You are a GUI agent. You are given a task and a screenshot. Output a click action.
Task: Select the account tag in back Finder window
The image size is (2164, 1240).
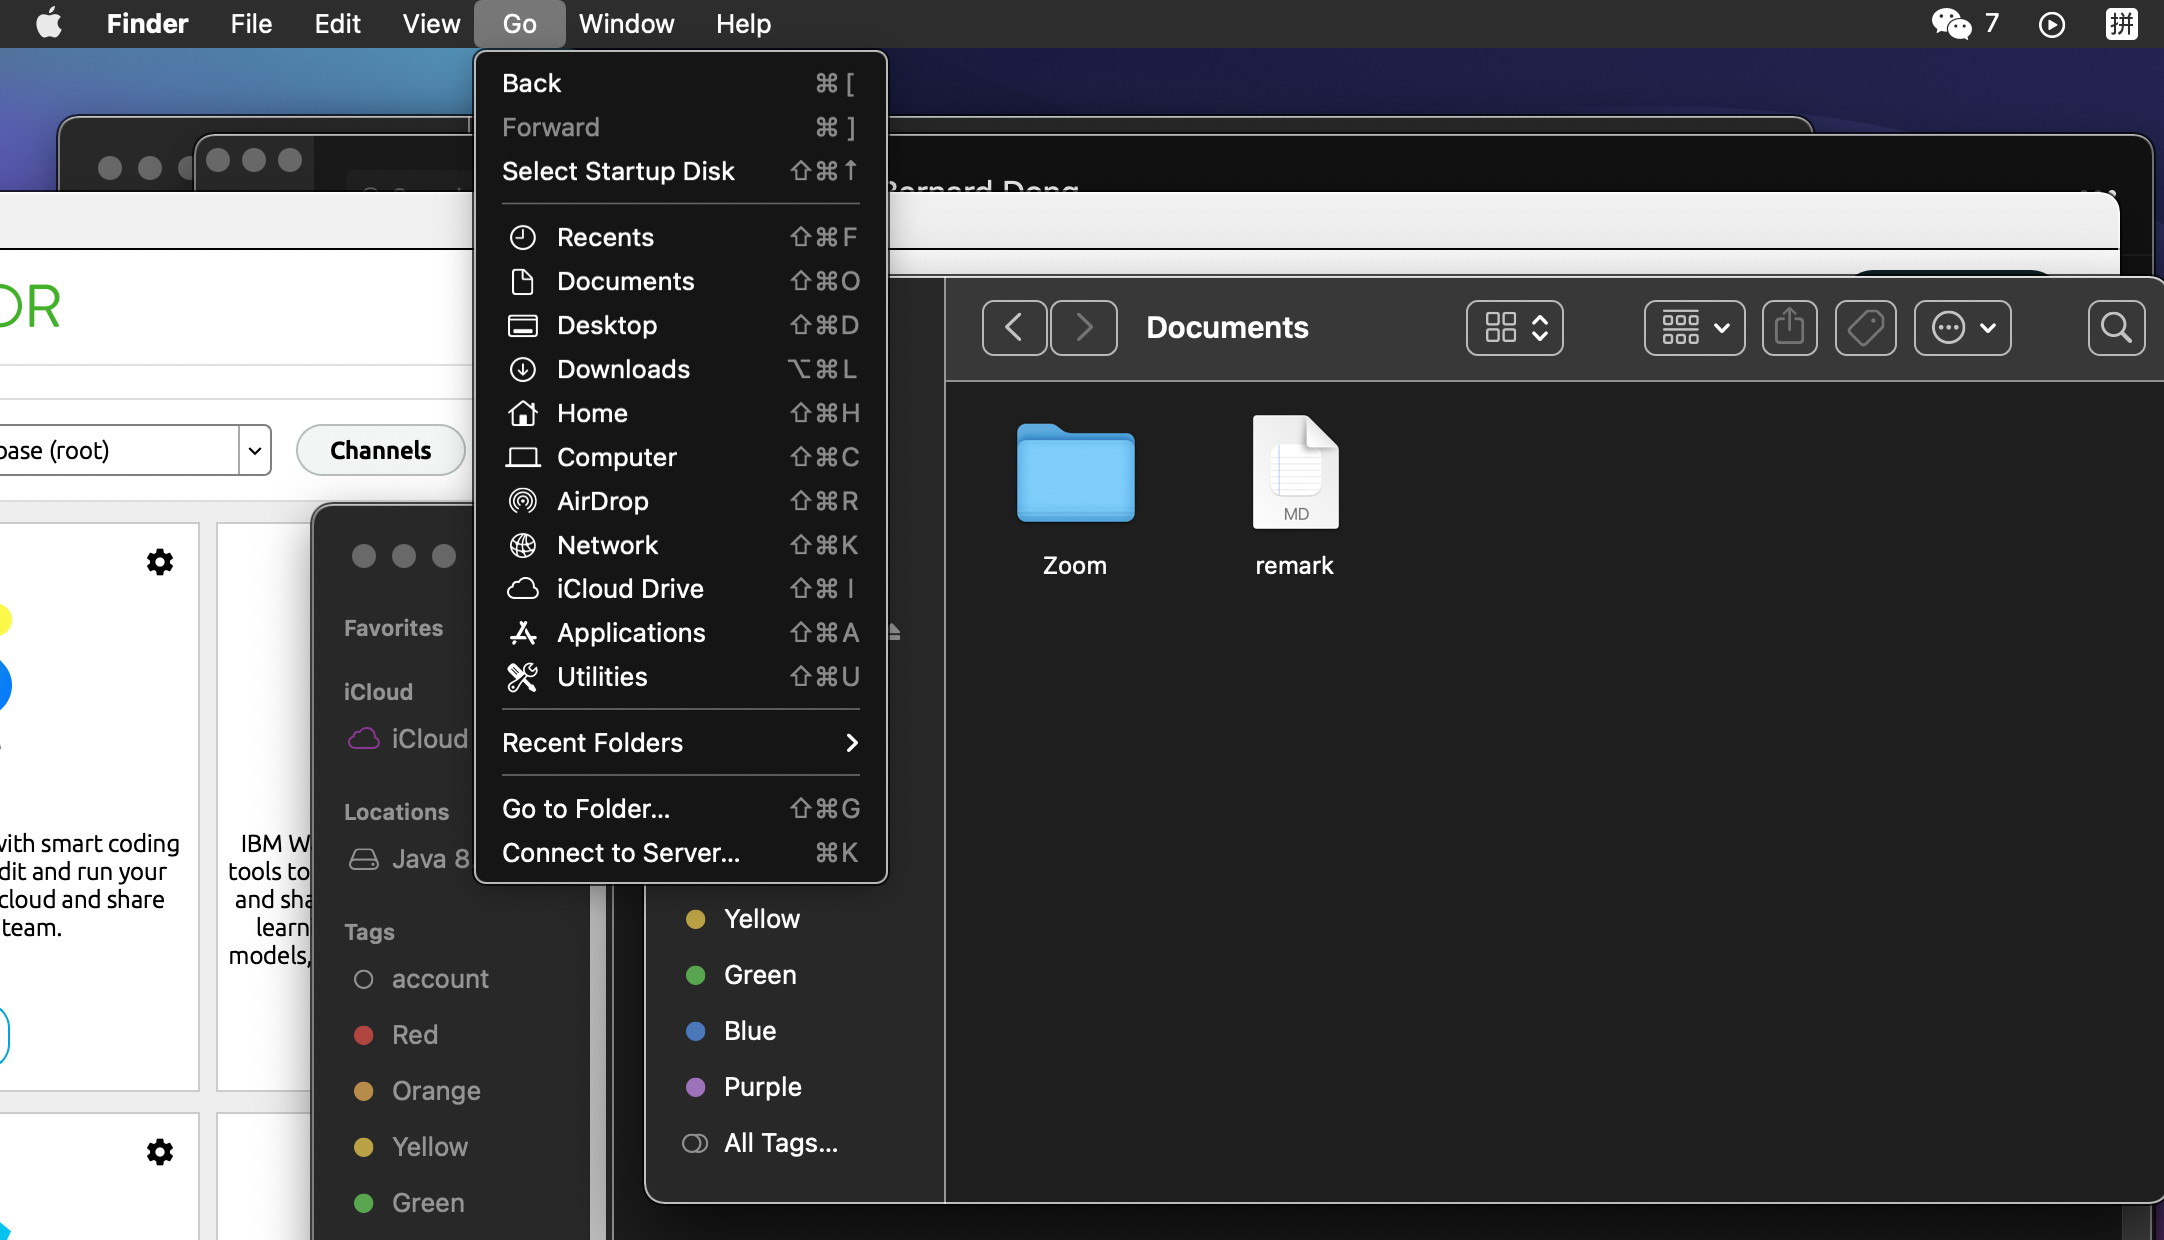[420, 979]
